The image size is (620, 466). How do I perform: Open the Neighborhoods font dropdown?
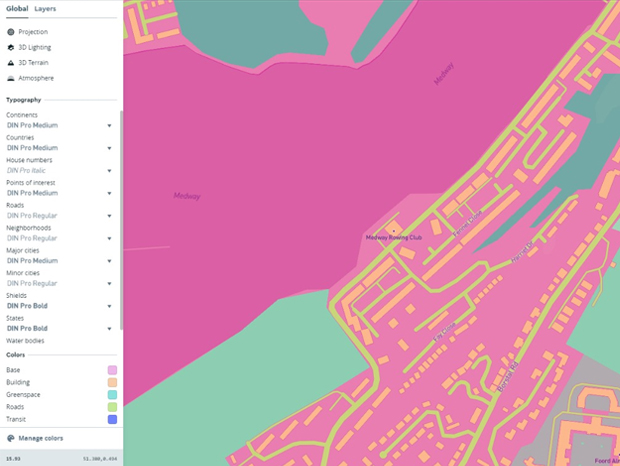click(59, 238)
